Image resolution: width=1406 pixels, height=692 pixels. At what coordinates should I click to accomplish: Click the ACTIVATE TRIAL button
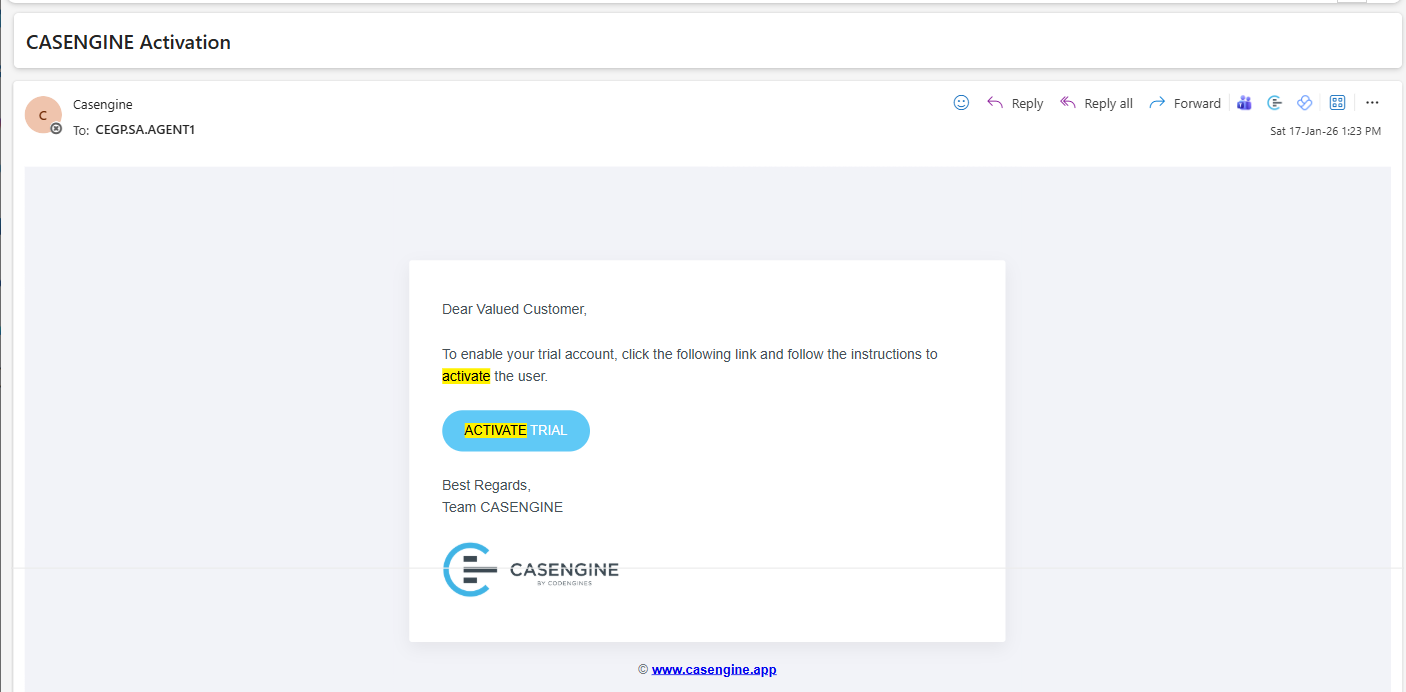coord(516,431)
